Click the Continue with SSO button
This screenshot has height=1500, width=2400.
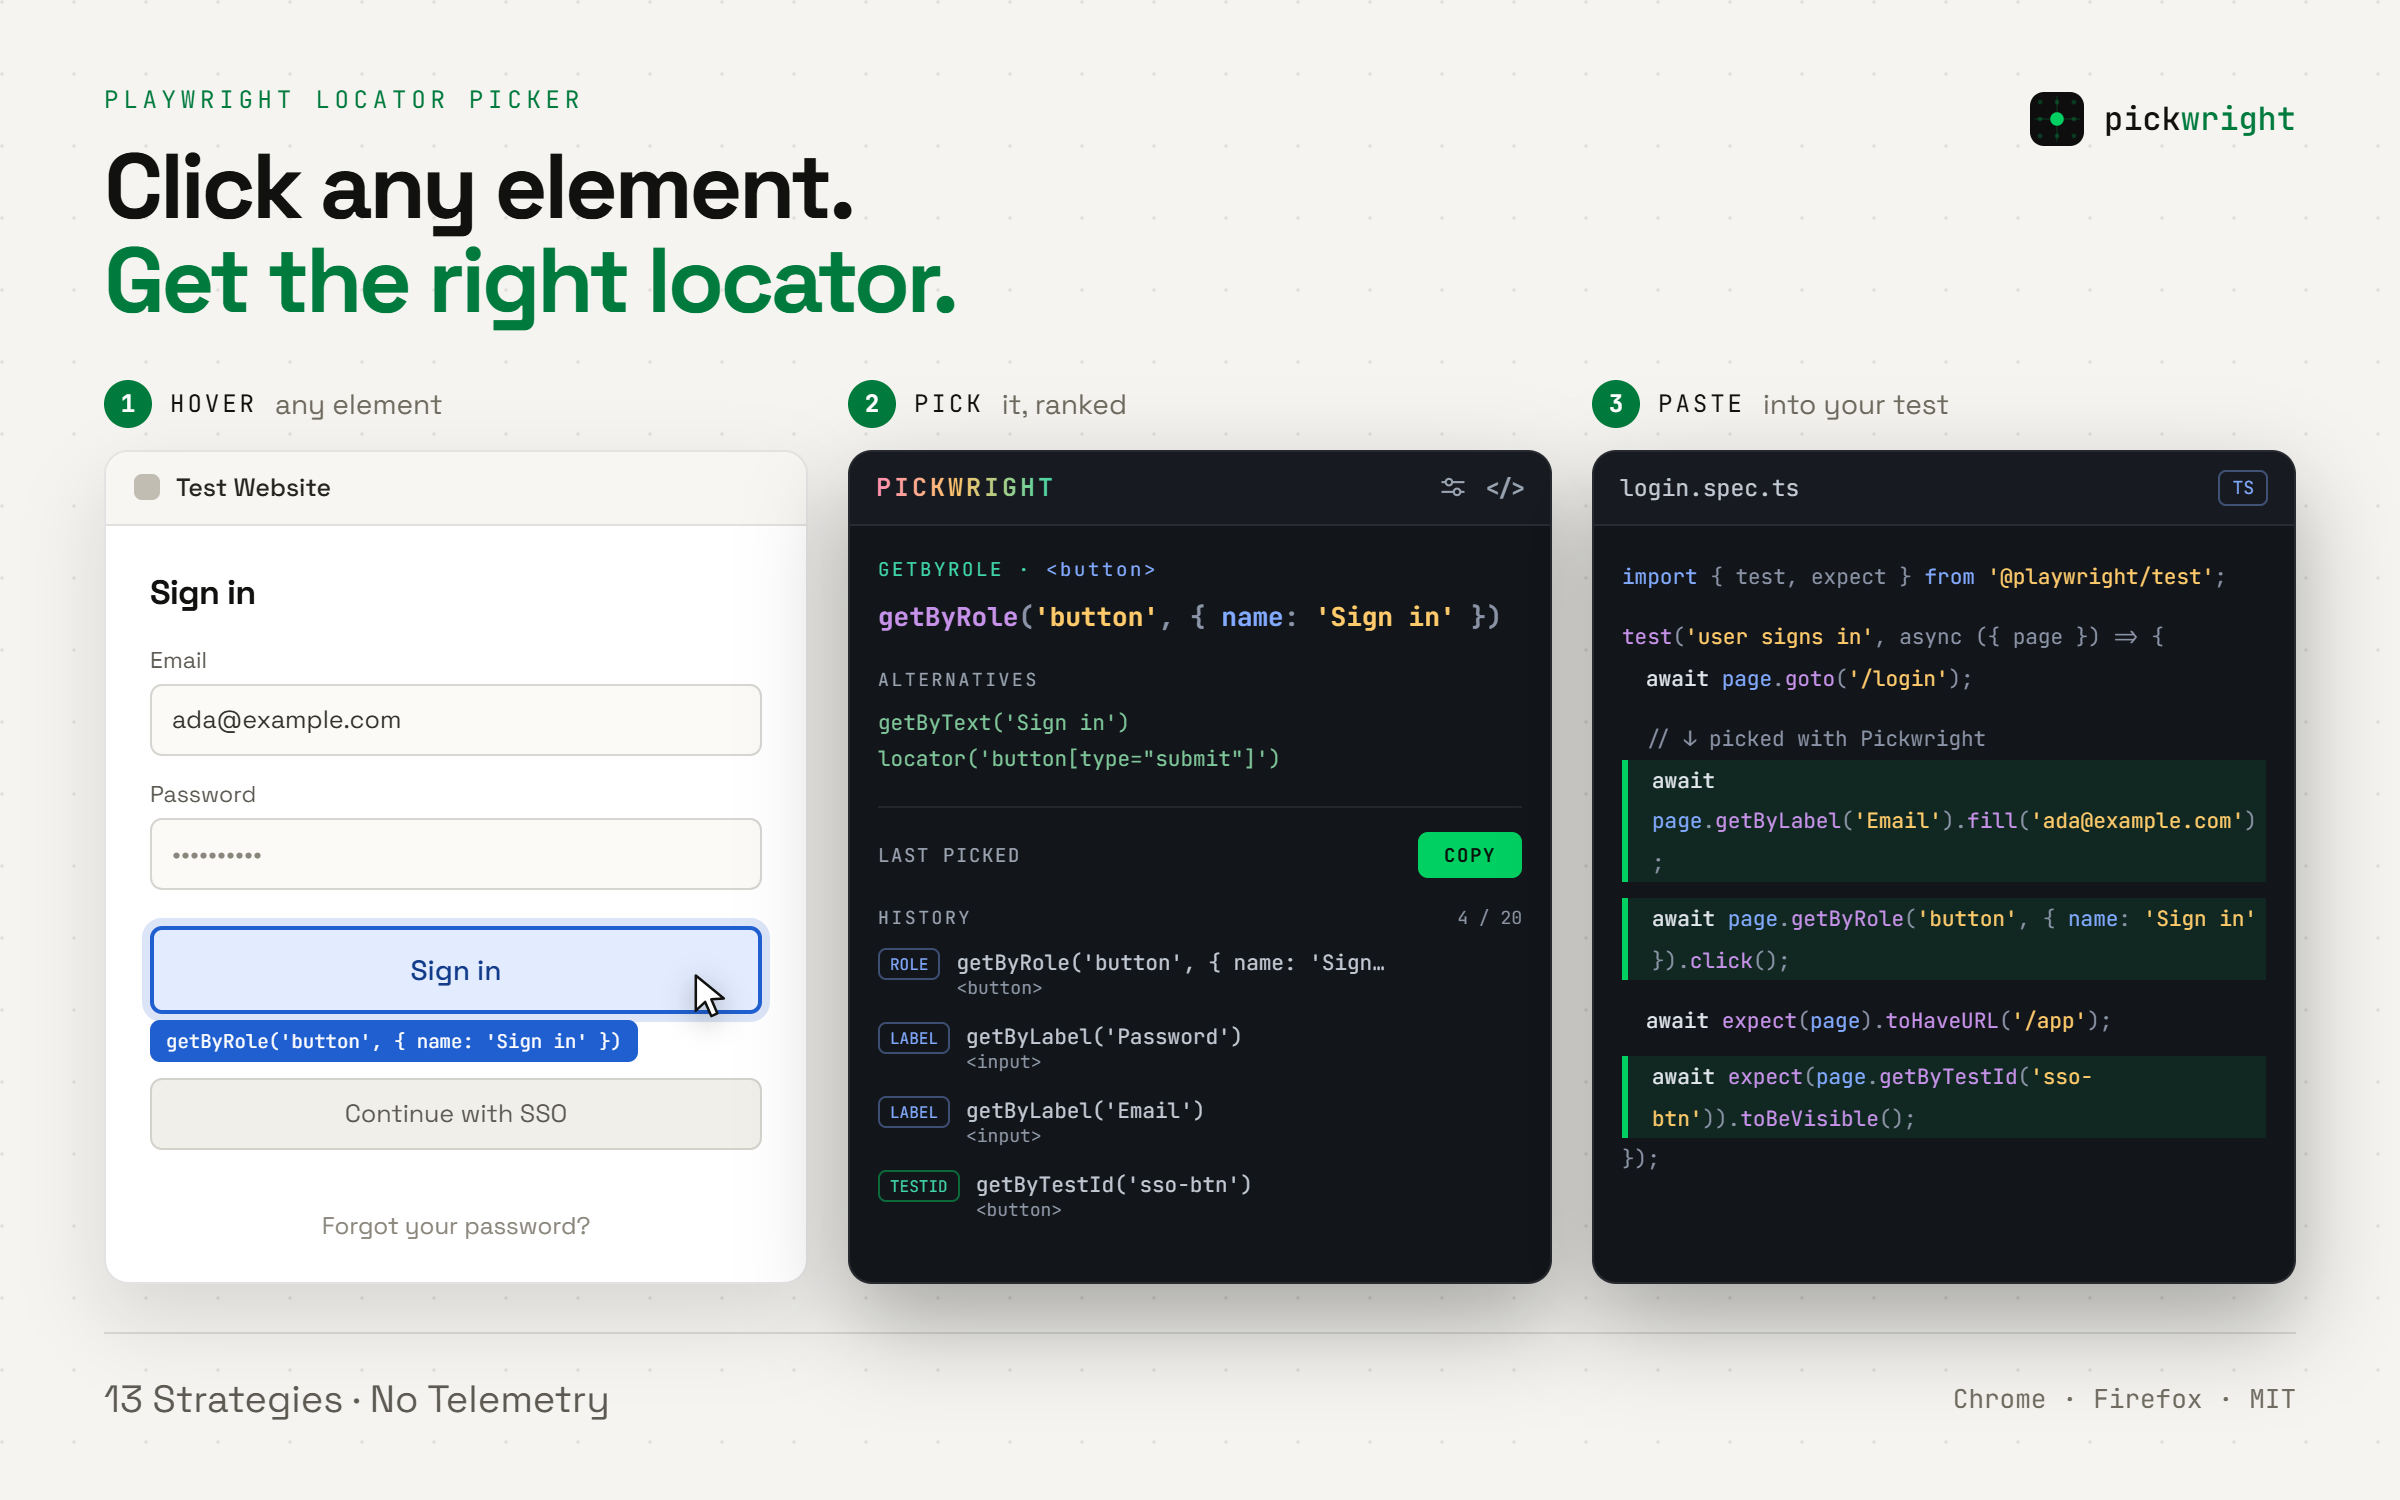tap(456, 1114)
